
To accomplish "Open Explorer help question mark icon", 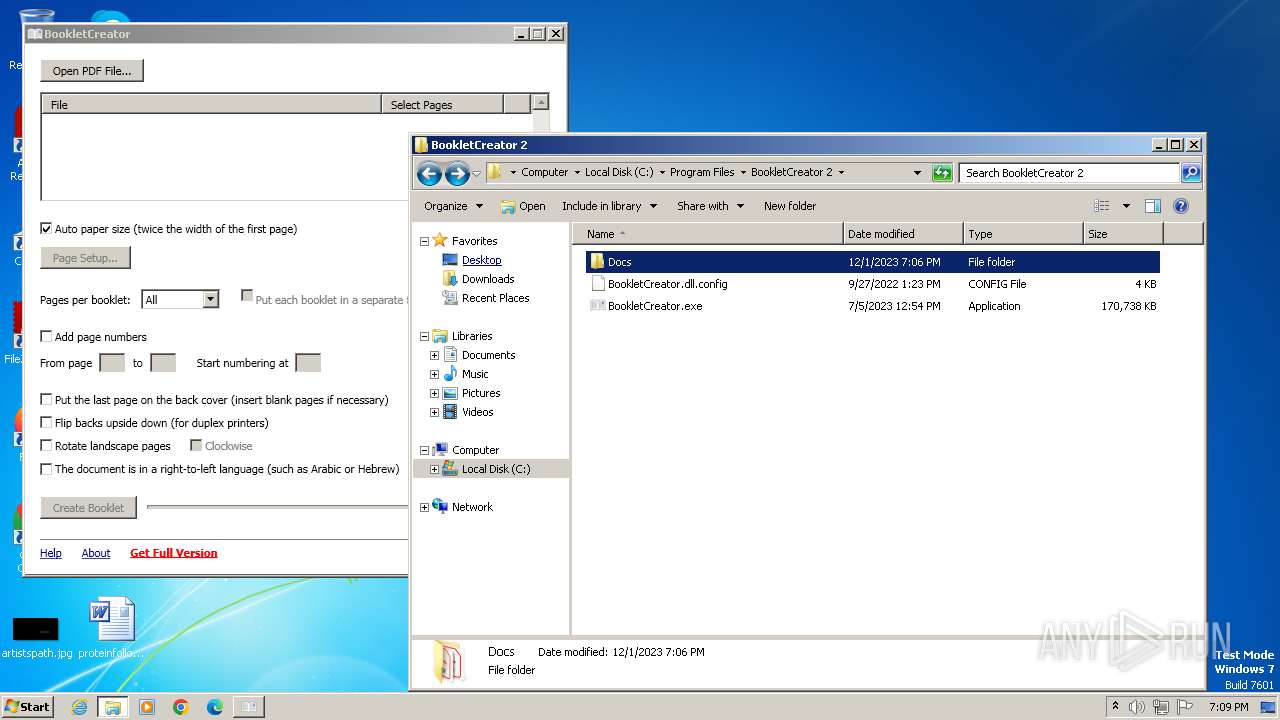I will tap(1180, 206).
